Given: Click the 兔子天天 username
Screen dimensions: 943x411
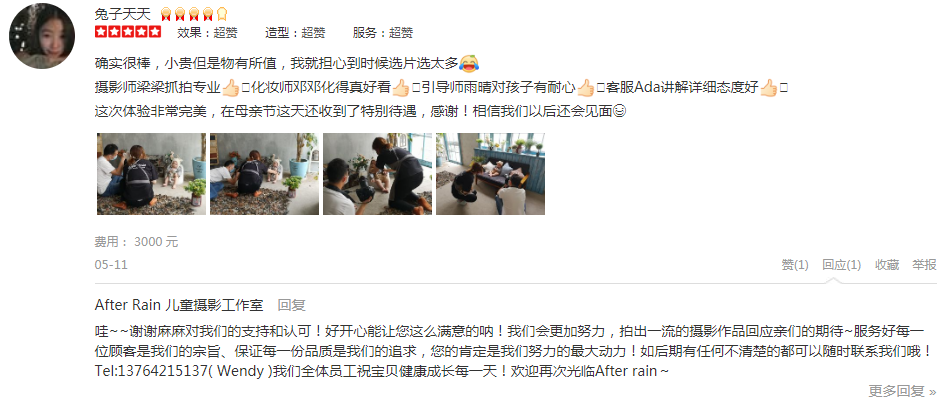Looking at the screenshot, I should [x=123, y=14].
